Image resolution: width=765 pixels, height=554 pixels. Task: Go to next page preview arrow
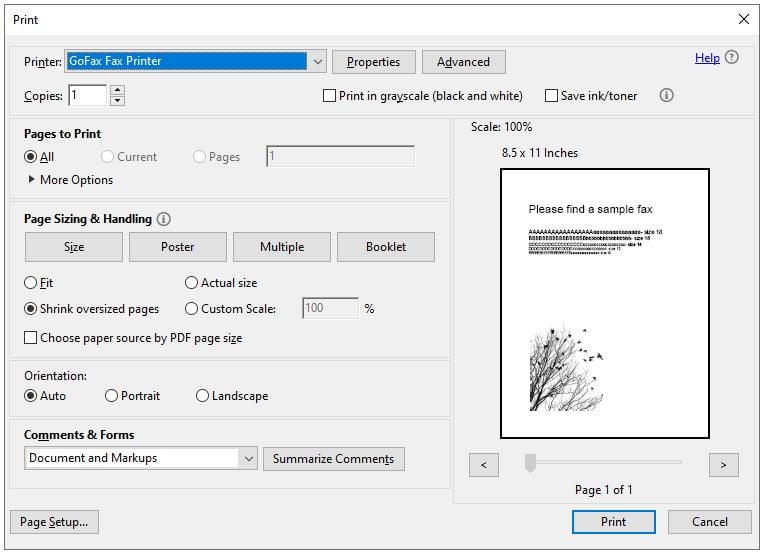click(723, 465)
